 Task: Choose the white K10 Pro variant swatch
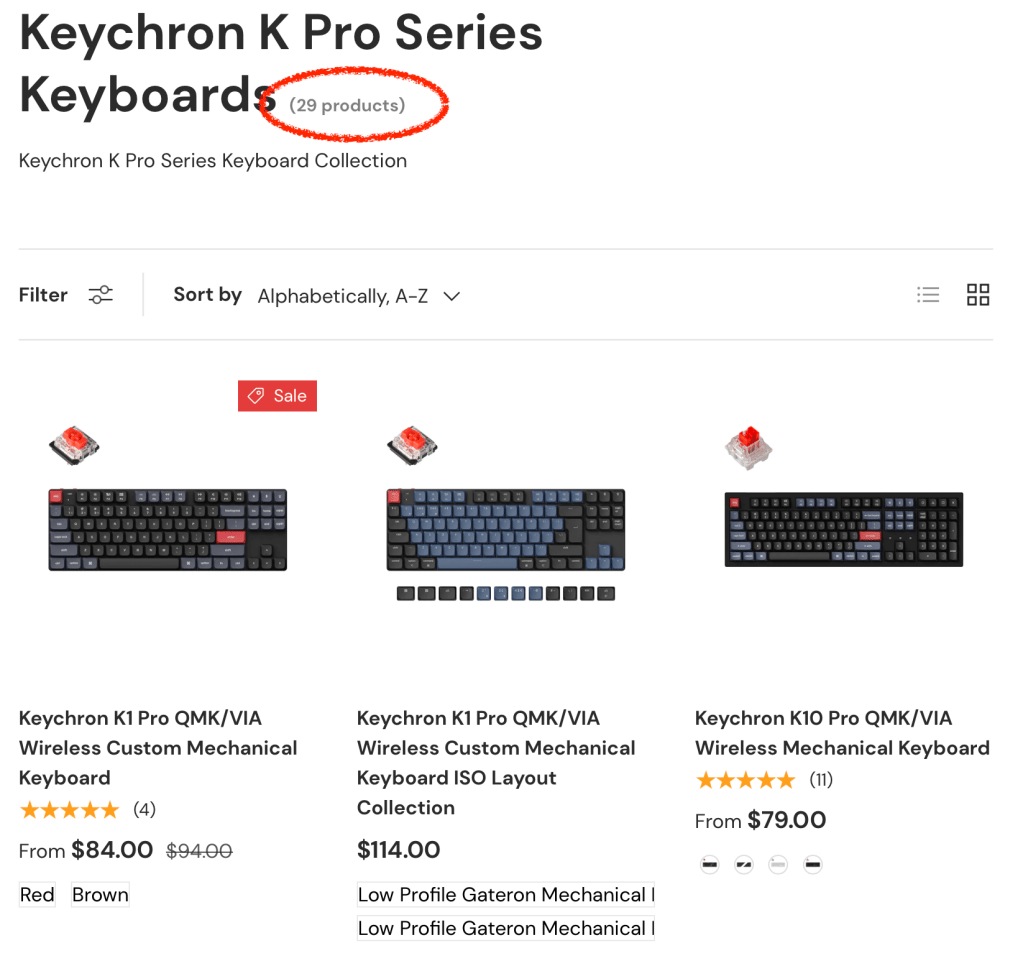tap(778, 865)
